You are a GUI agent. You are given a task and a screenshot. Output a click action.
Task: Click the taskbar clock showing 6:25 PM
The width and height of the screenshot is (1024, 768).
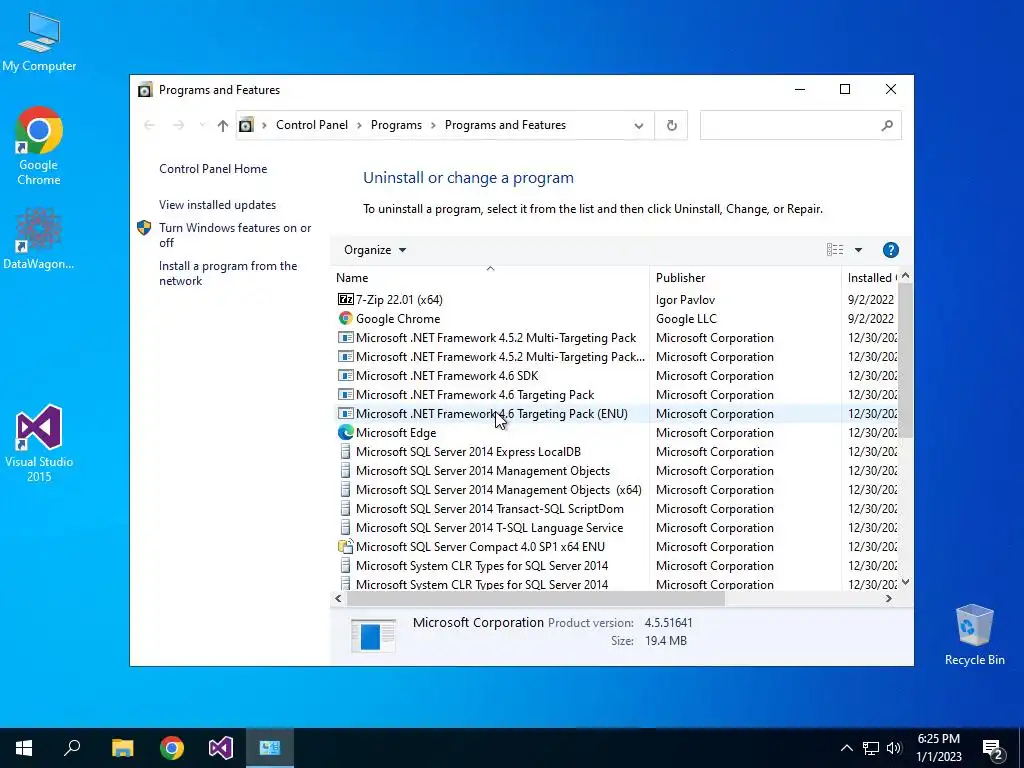coord(938,748)
